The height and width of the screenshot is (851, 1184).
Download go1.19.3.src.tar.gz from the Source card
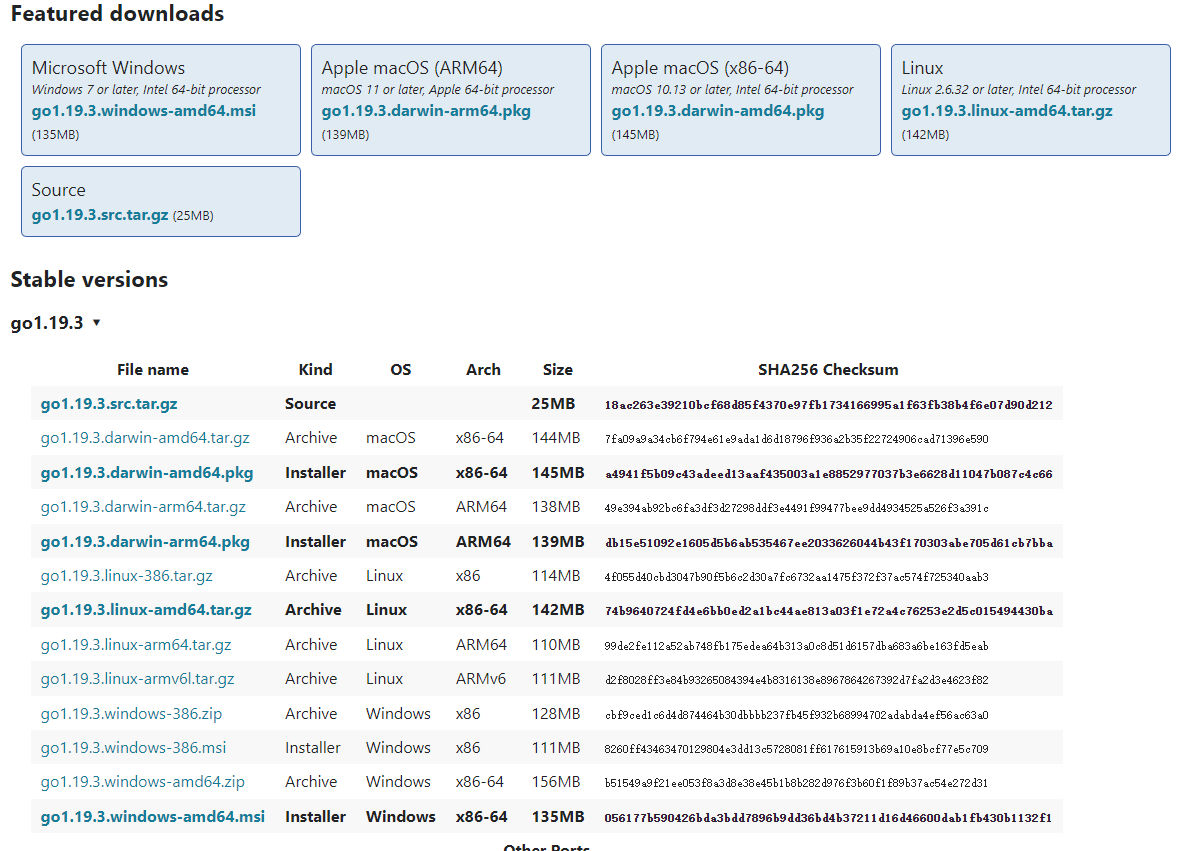(100, 215)
